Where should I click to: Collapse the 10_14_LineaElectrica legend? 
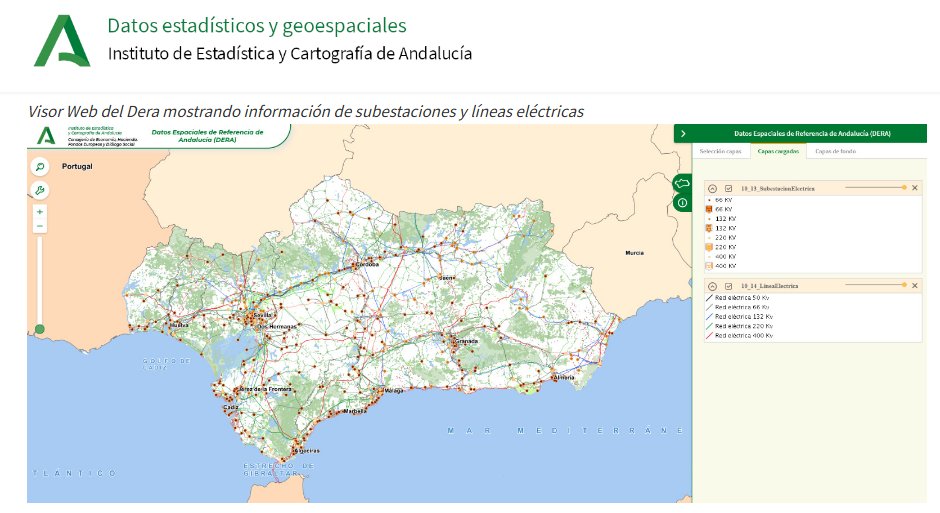click(x=712, y=286)
